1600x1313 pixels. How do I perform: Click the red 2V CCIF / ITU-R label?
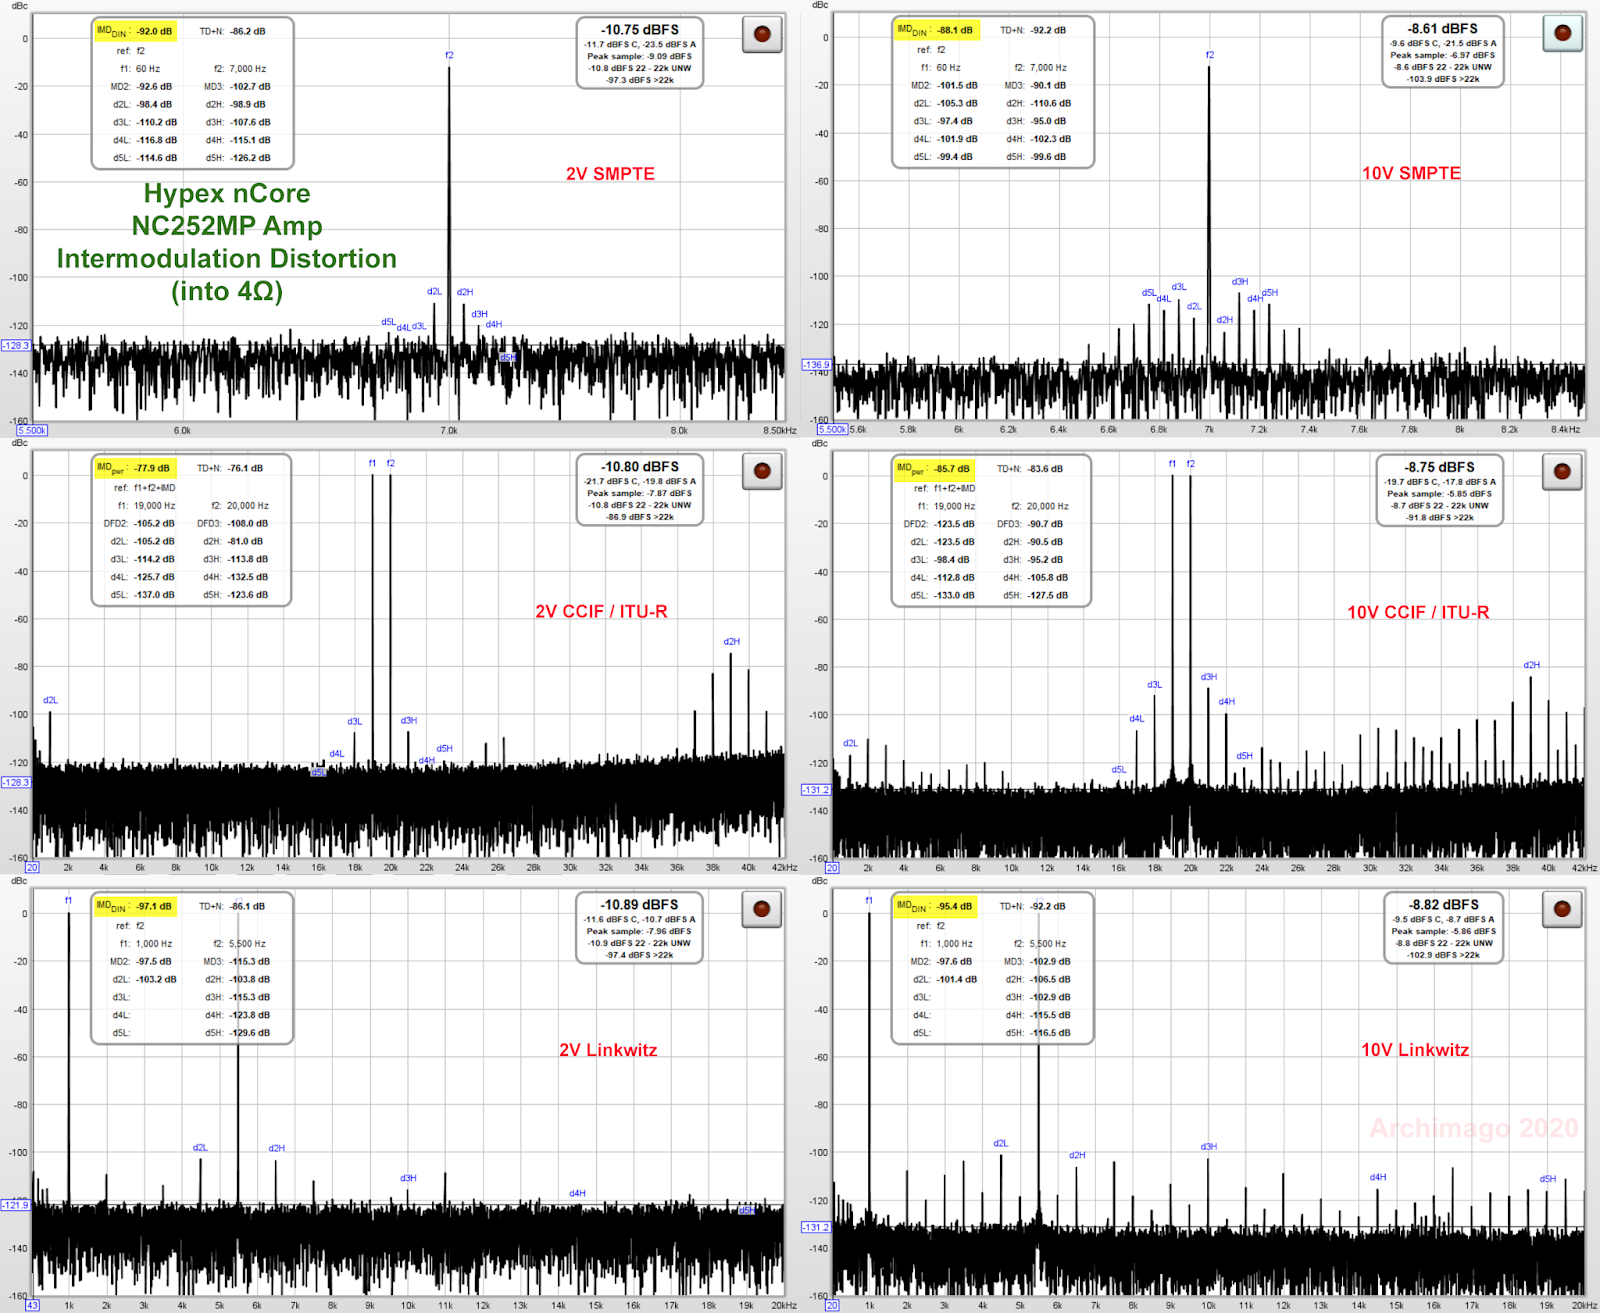tap(601, 612)
